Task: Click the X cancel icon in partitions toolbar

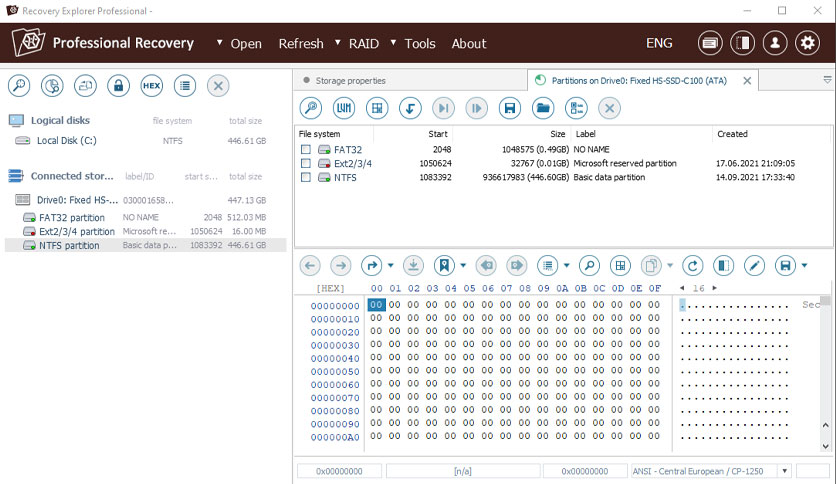Action: coord(609,108)
